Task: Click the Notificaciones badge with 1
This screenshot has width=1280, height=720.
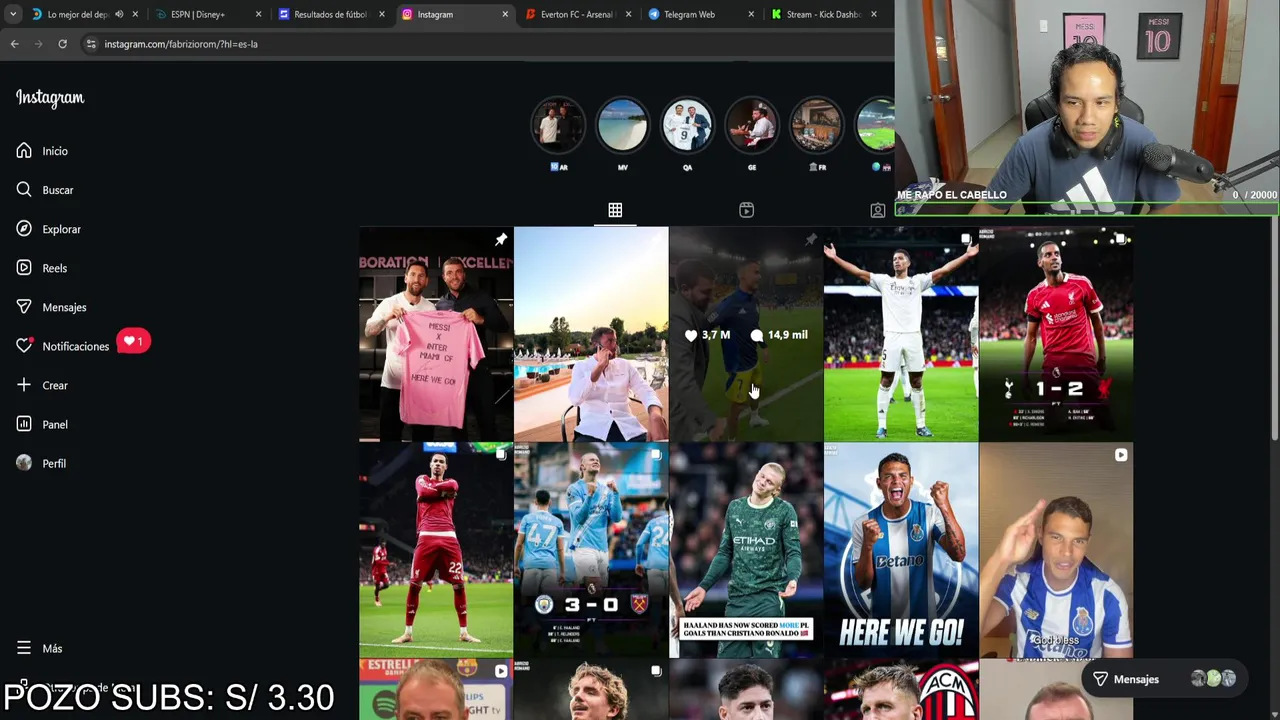Action: pyautogui.click(x=133, y=342)
